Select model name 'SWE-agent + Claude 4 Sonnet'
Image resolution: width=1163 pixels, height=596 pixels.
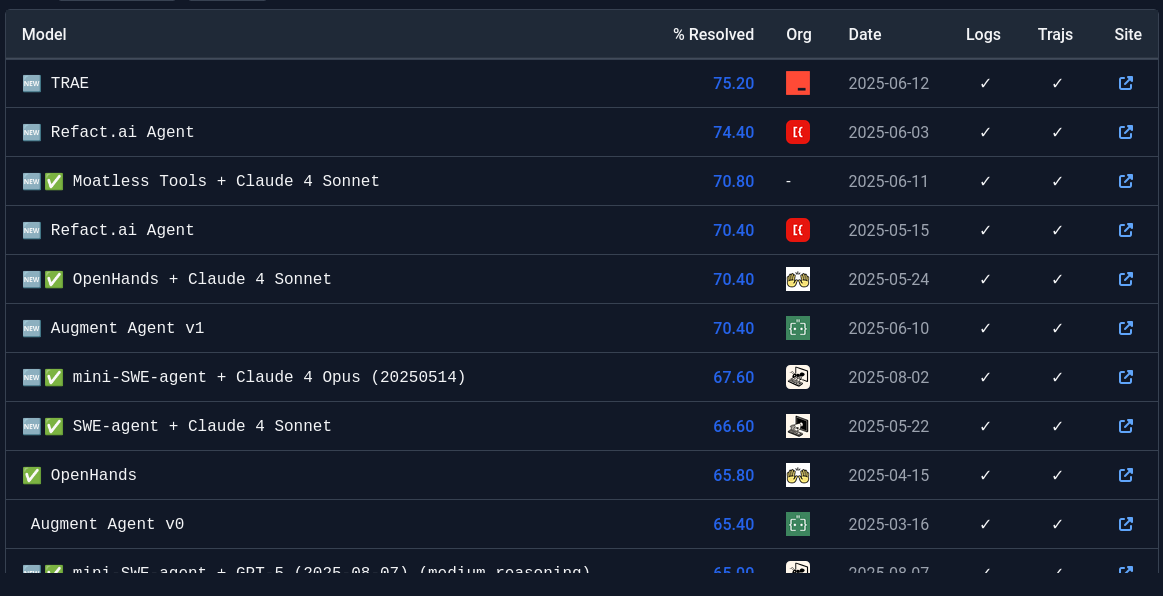coord(202,426)
